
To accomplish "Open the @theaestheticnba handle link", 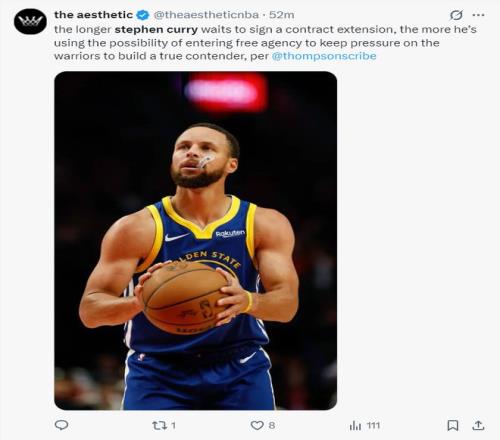I will (x=206, y=15).
